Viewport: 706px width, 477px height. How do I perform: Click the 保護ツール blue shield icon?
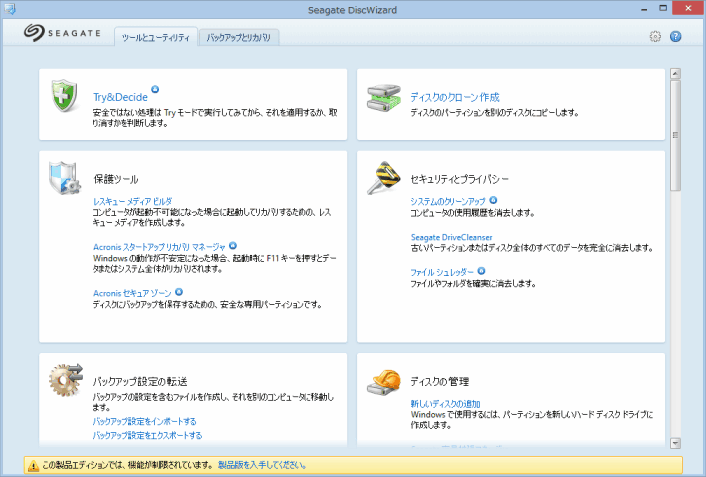pos(64,177)
